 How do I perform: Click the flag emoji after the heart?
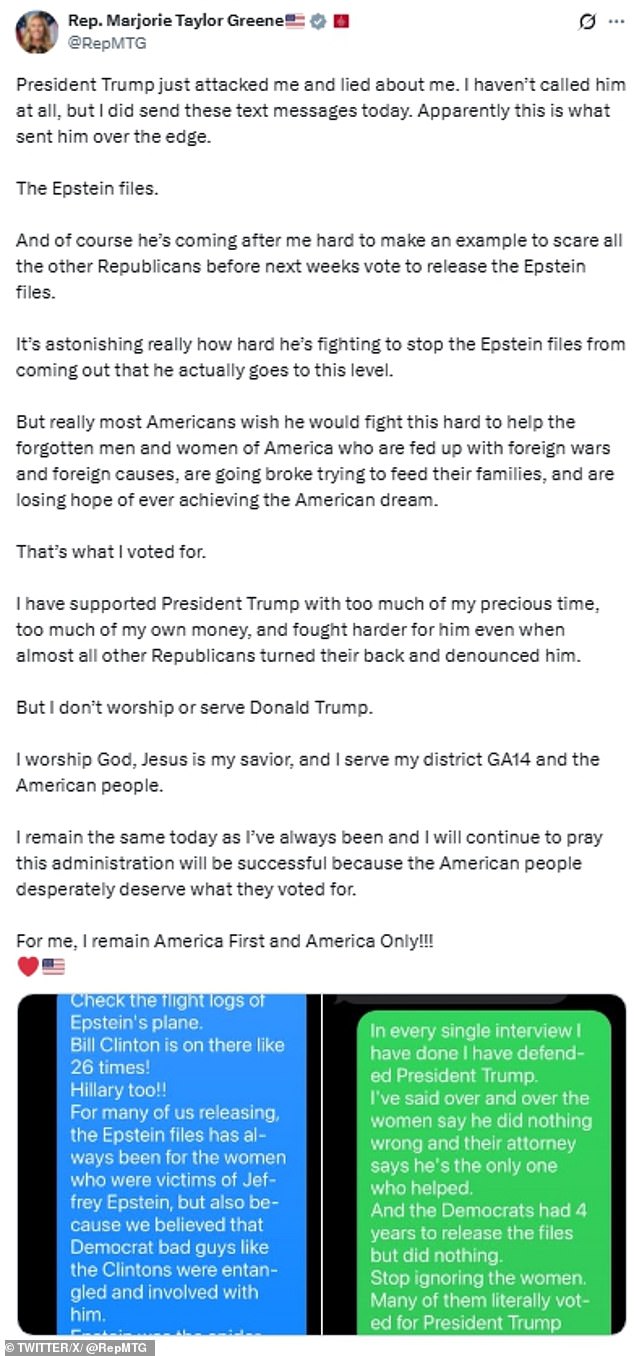(x=53, y=966)
